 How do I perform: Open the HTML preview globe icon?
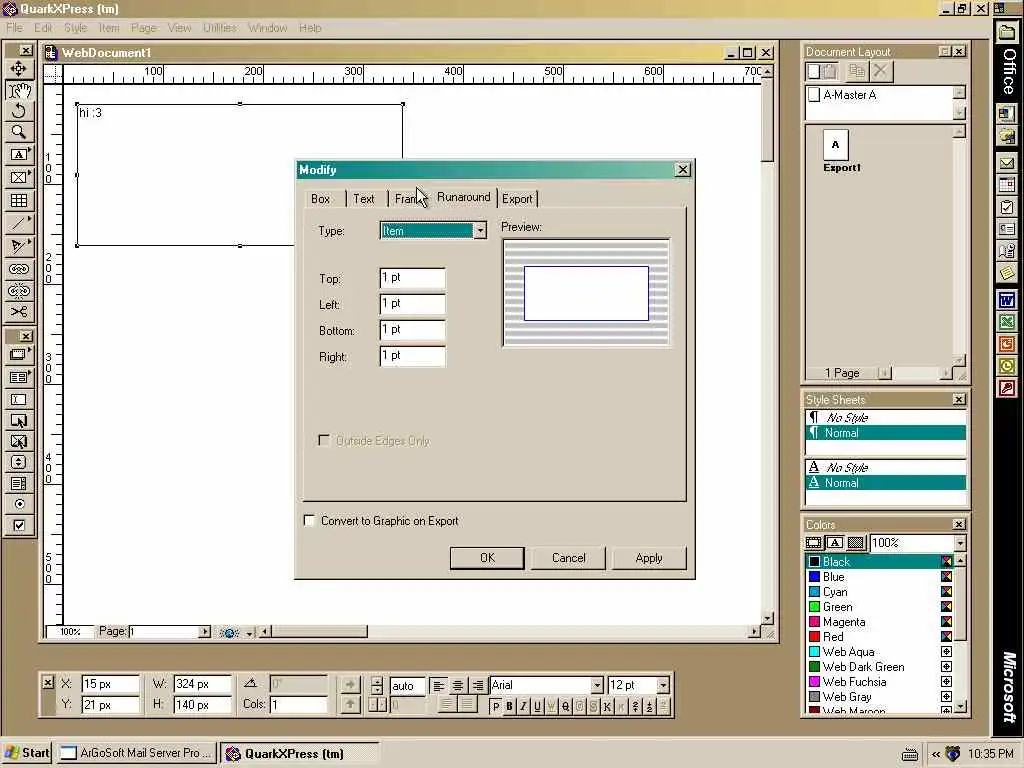pyautogui.click(x=229, y=632)
